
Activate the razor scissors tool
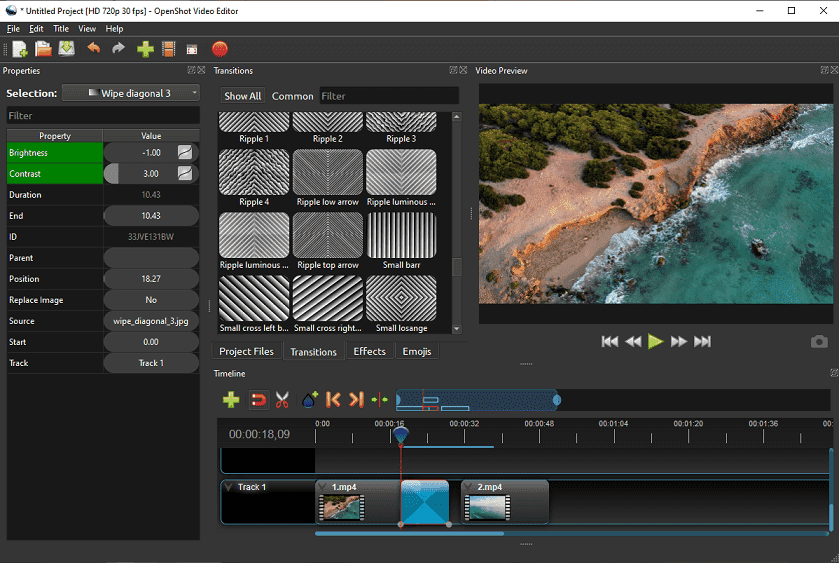[283, 400]
